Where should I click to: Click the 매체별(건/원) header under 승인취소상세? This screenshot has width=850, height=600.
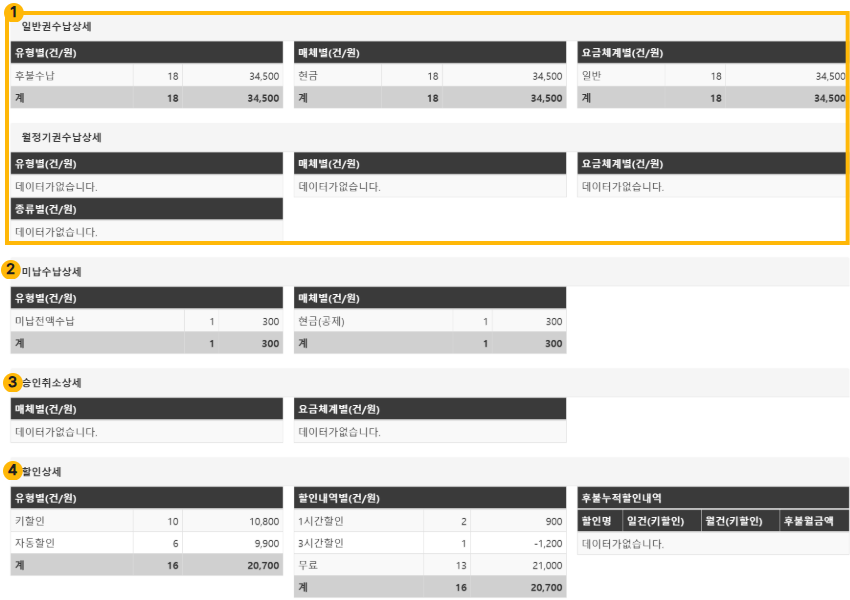(x=146, y=409)
